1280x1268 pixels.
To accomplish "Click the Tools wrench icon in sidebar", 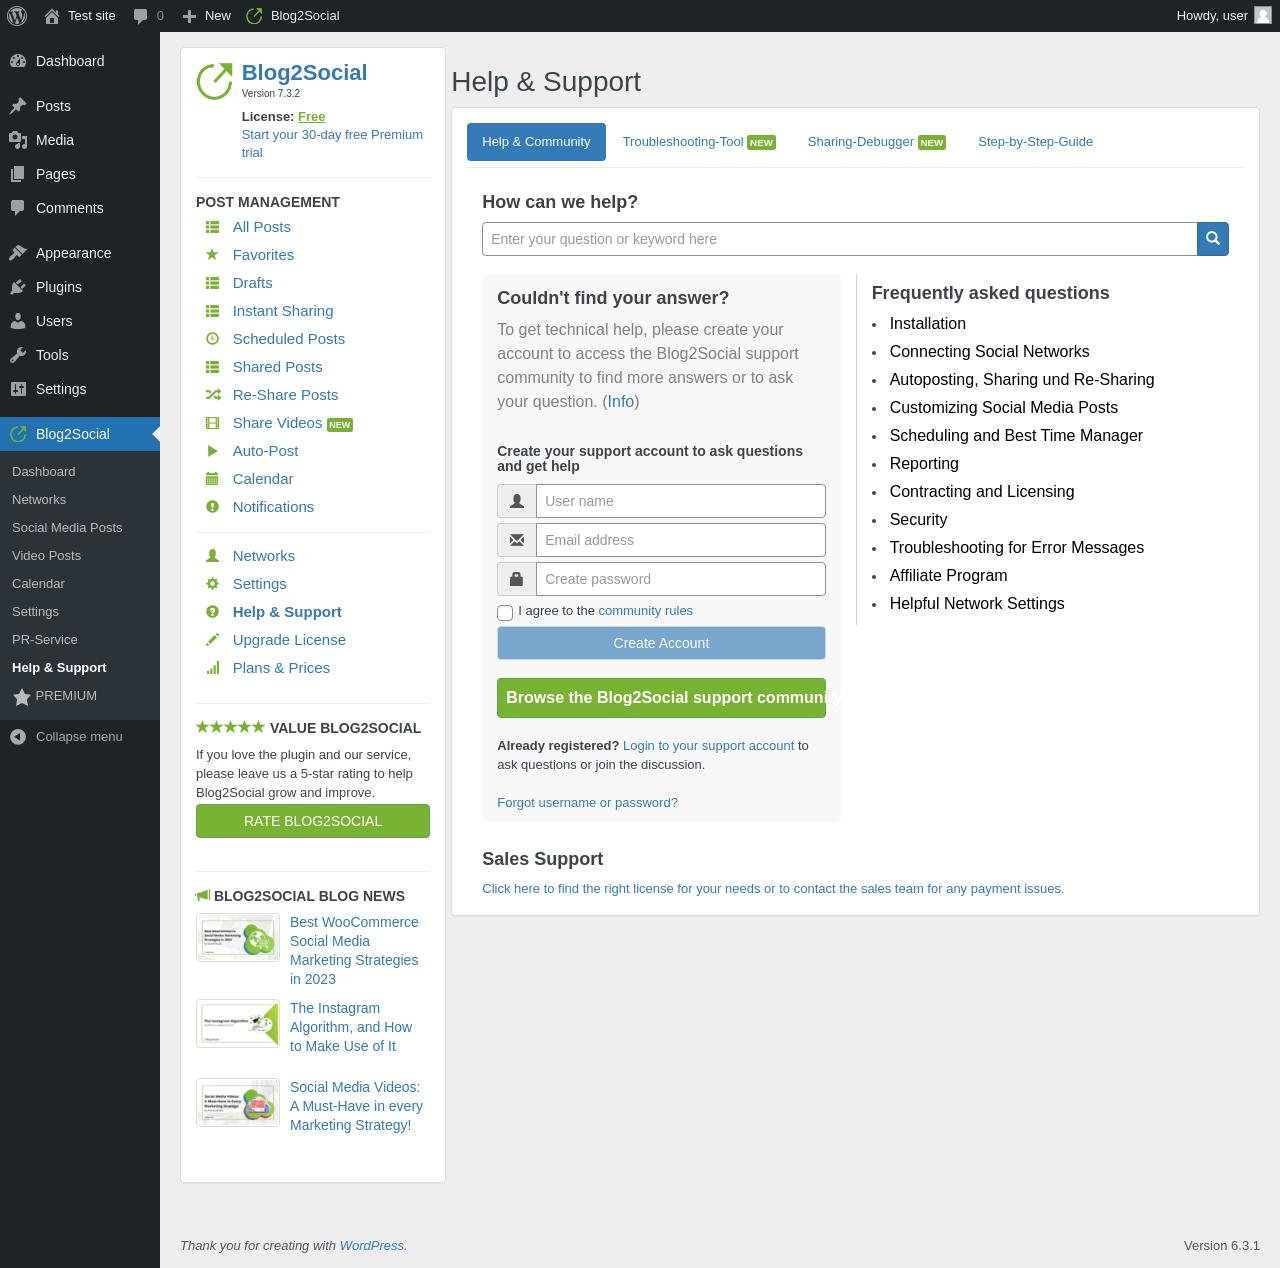I will [18, 355].
